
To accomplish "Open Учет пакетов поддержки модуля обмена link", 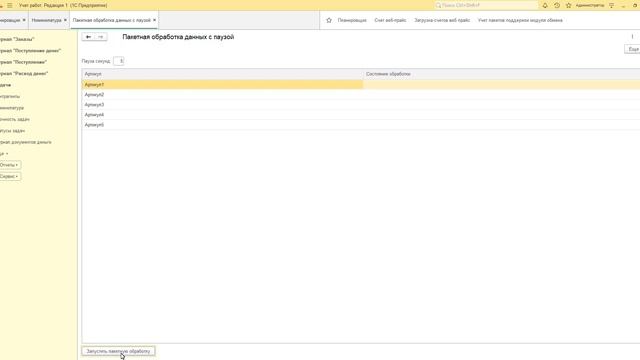I will pos(520,20).
